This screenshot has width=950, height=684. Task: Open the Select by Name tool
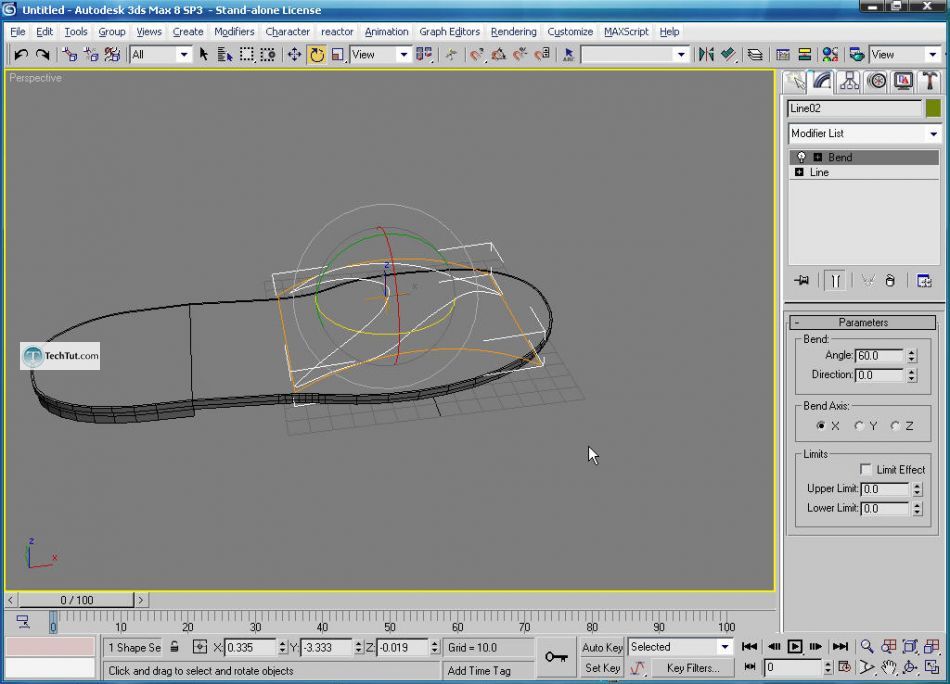coord(225,55)
